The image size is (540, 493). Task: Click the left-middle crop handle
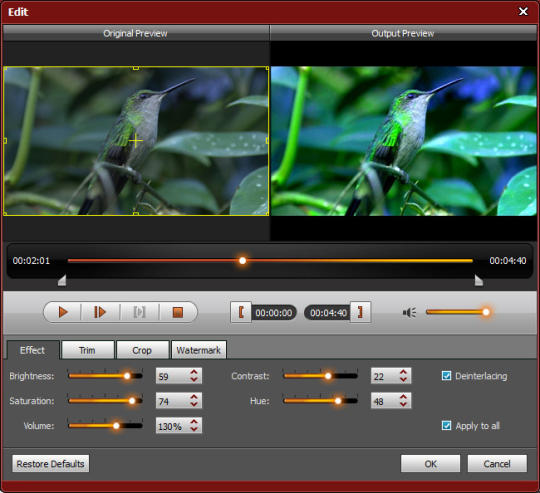[x=5, y=140]
